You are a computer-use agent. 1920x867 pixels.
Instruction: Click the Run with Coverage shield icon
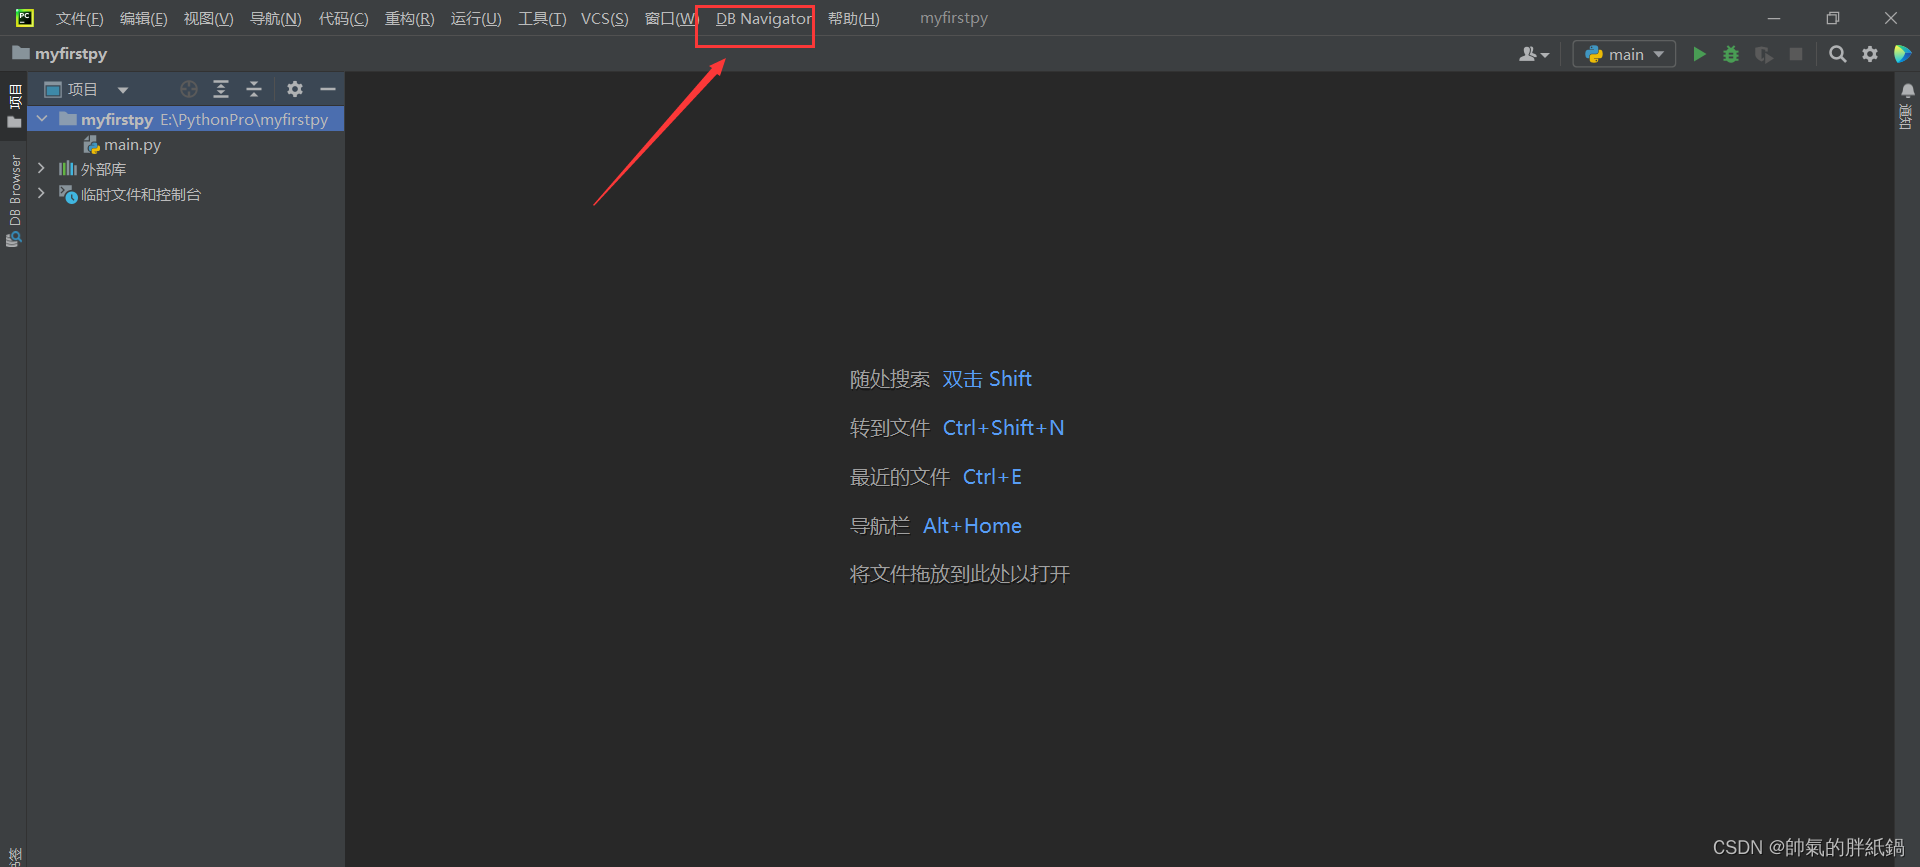point(1764,54)
